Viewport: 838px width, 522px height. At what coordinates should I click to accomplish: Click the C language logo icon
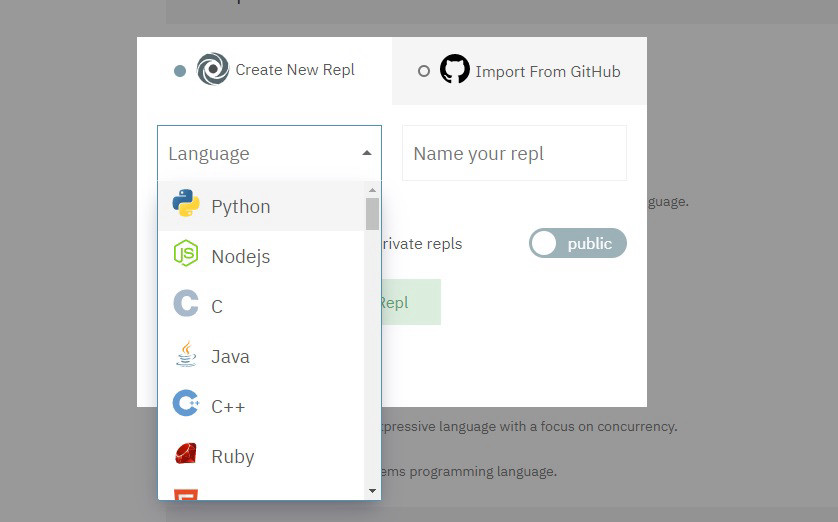pos(186,303)
